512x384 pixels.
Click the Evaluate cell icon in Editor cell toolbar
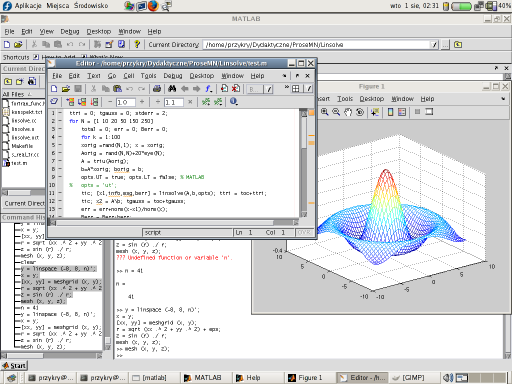coord(70,102)
